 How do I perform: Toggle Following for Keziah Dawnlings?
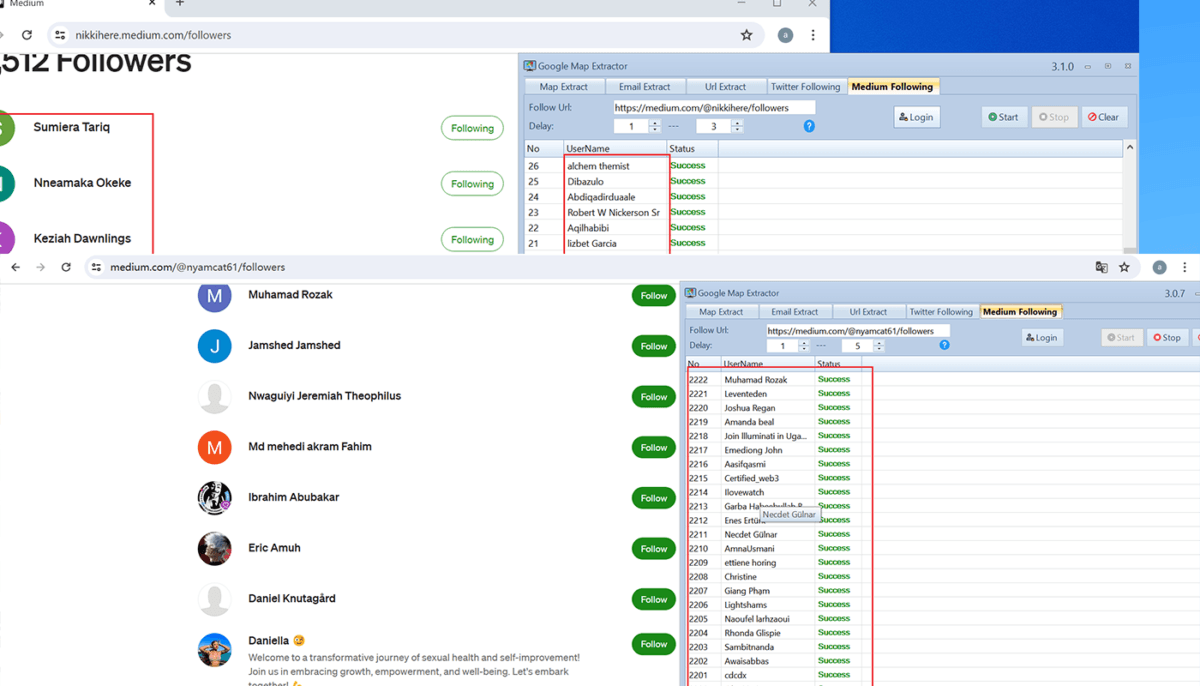472,239
